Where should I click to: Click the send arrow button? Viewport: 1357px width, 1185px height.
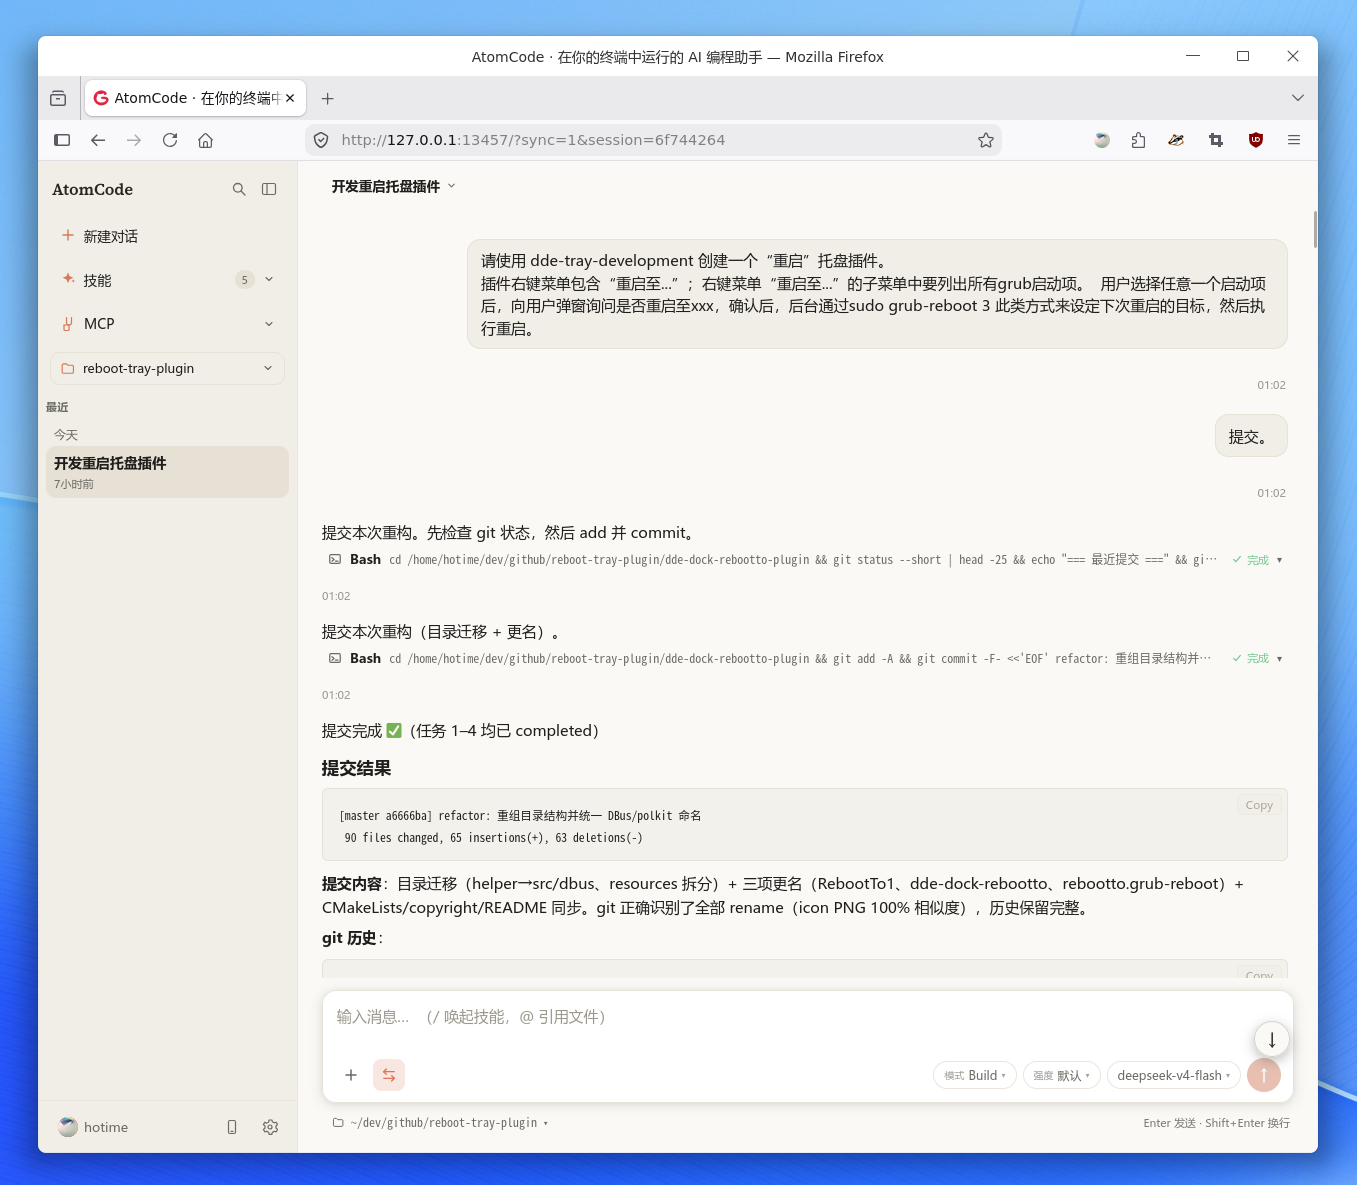coord(1264,1075)
